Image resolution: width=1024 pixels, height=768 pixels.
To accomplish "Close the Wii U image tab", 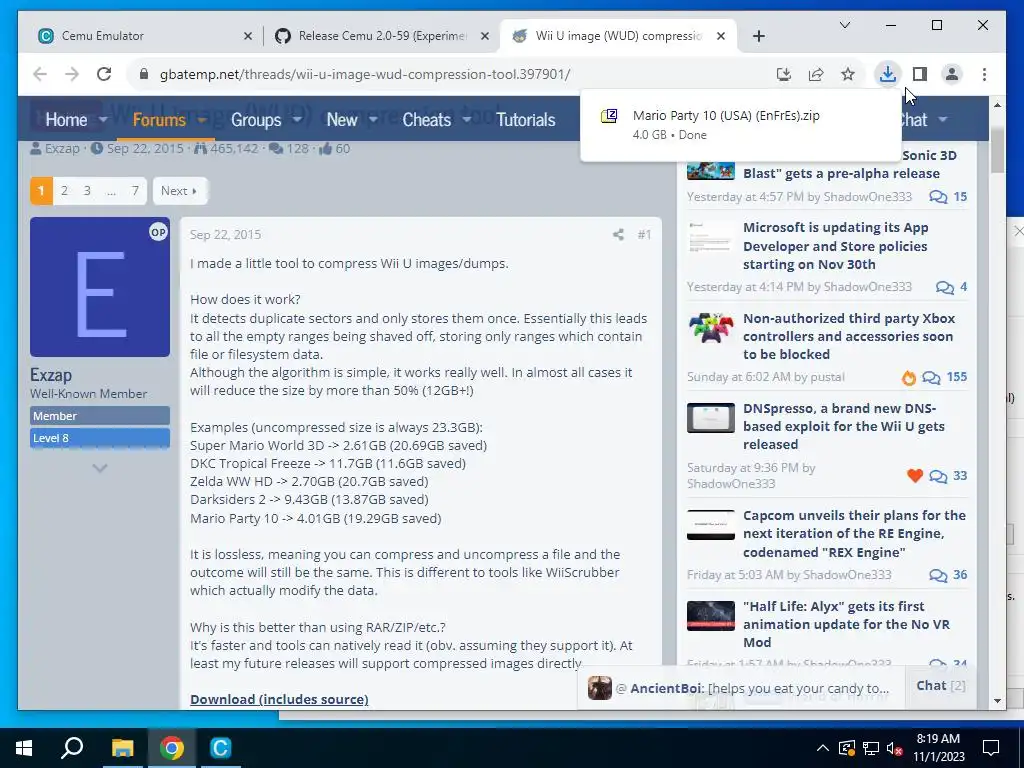I will click(721, 36).
